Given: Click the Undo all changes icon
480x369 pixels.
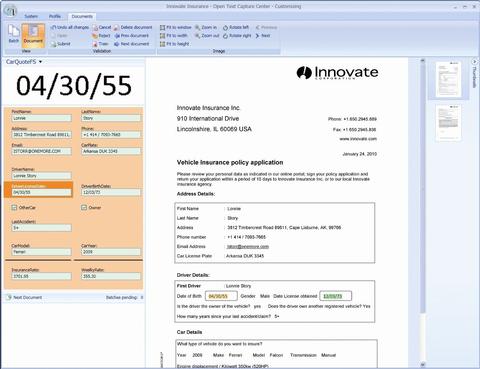Looking at the screenshot, I should pyautogui.click(x=53, y=27).
